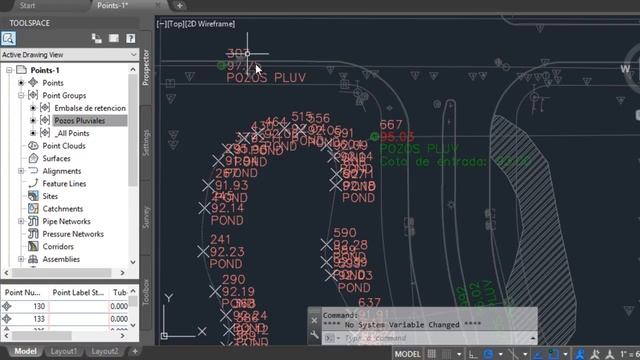The width and height of the screenshot is (640, 360).
Task: Click the Catchments icon
Action: click(33, 209)
